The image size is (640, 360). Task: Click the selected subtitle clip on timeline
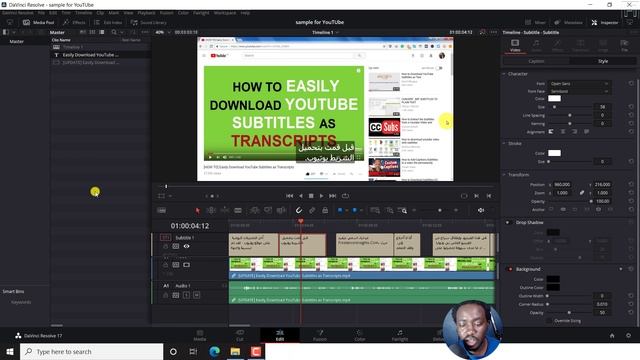click(x=302, y=245)
